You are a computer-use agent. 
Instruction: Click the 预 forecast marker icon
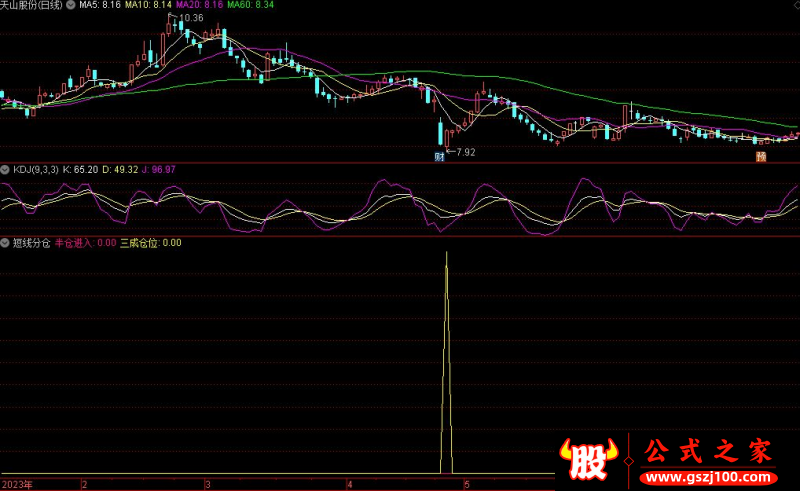761,157
